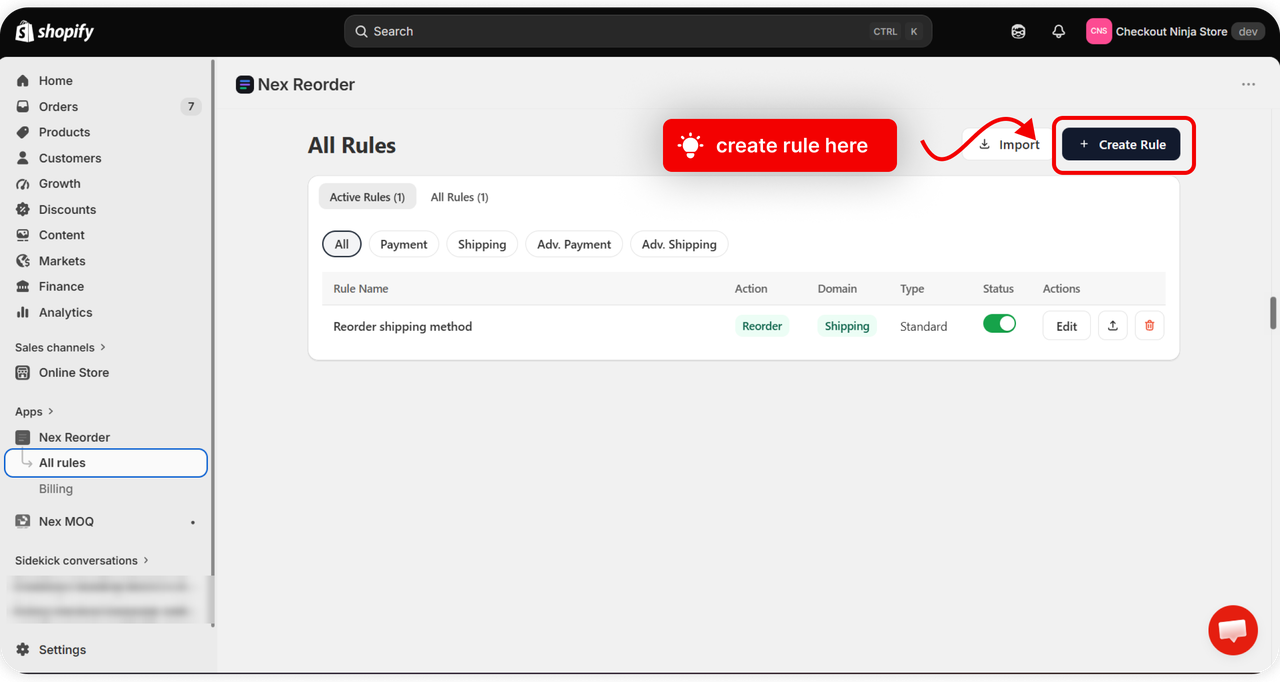Image resolution: width=1280 pixels, height=682 pixels.
Task: Click the Domain column header
Action: (837, 289)
